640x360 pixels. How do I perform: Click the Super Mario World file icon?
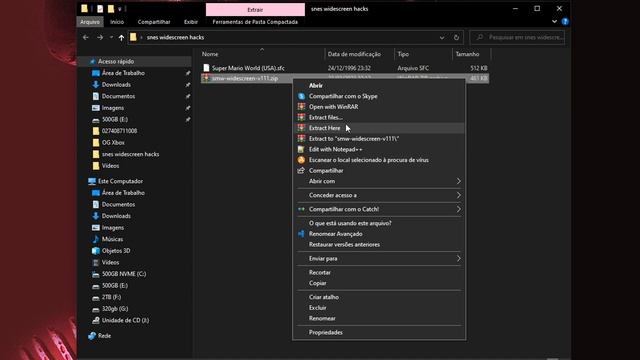pyautogui.click(x=206, y=68)
